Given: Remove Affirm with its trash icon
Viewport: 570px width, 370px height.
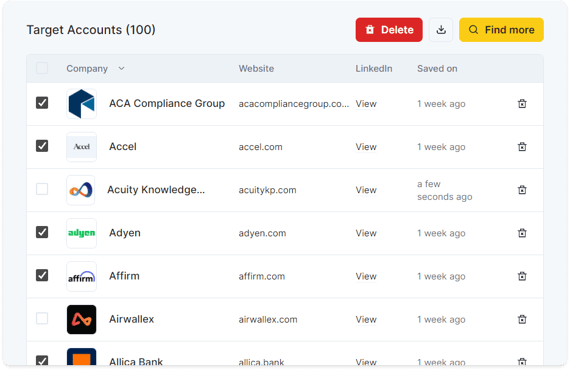Looking at the screenshot, I should 522,276.
